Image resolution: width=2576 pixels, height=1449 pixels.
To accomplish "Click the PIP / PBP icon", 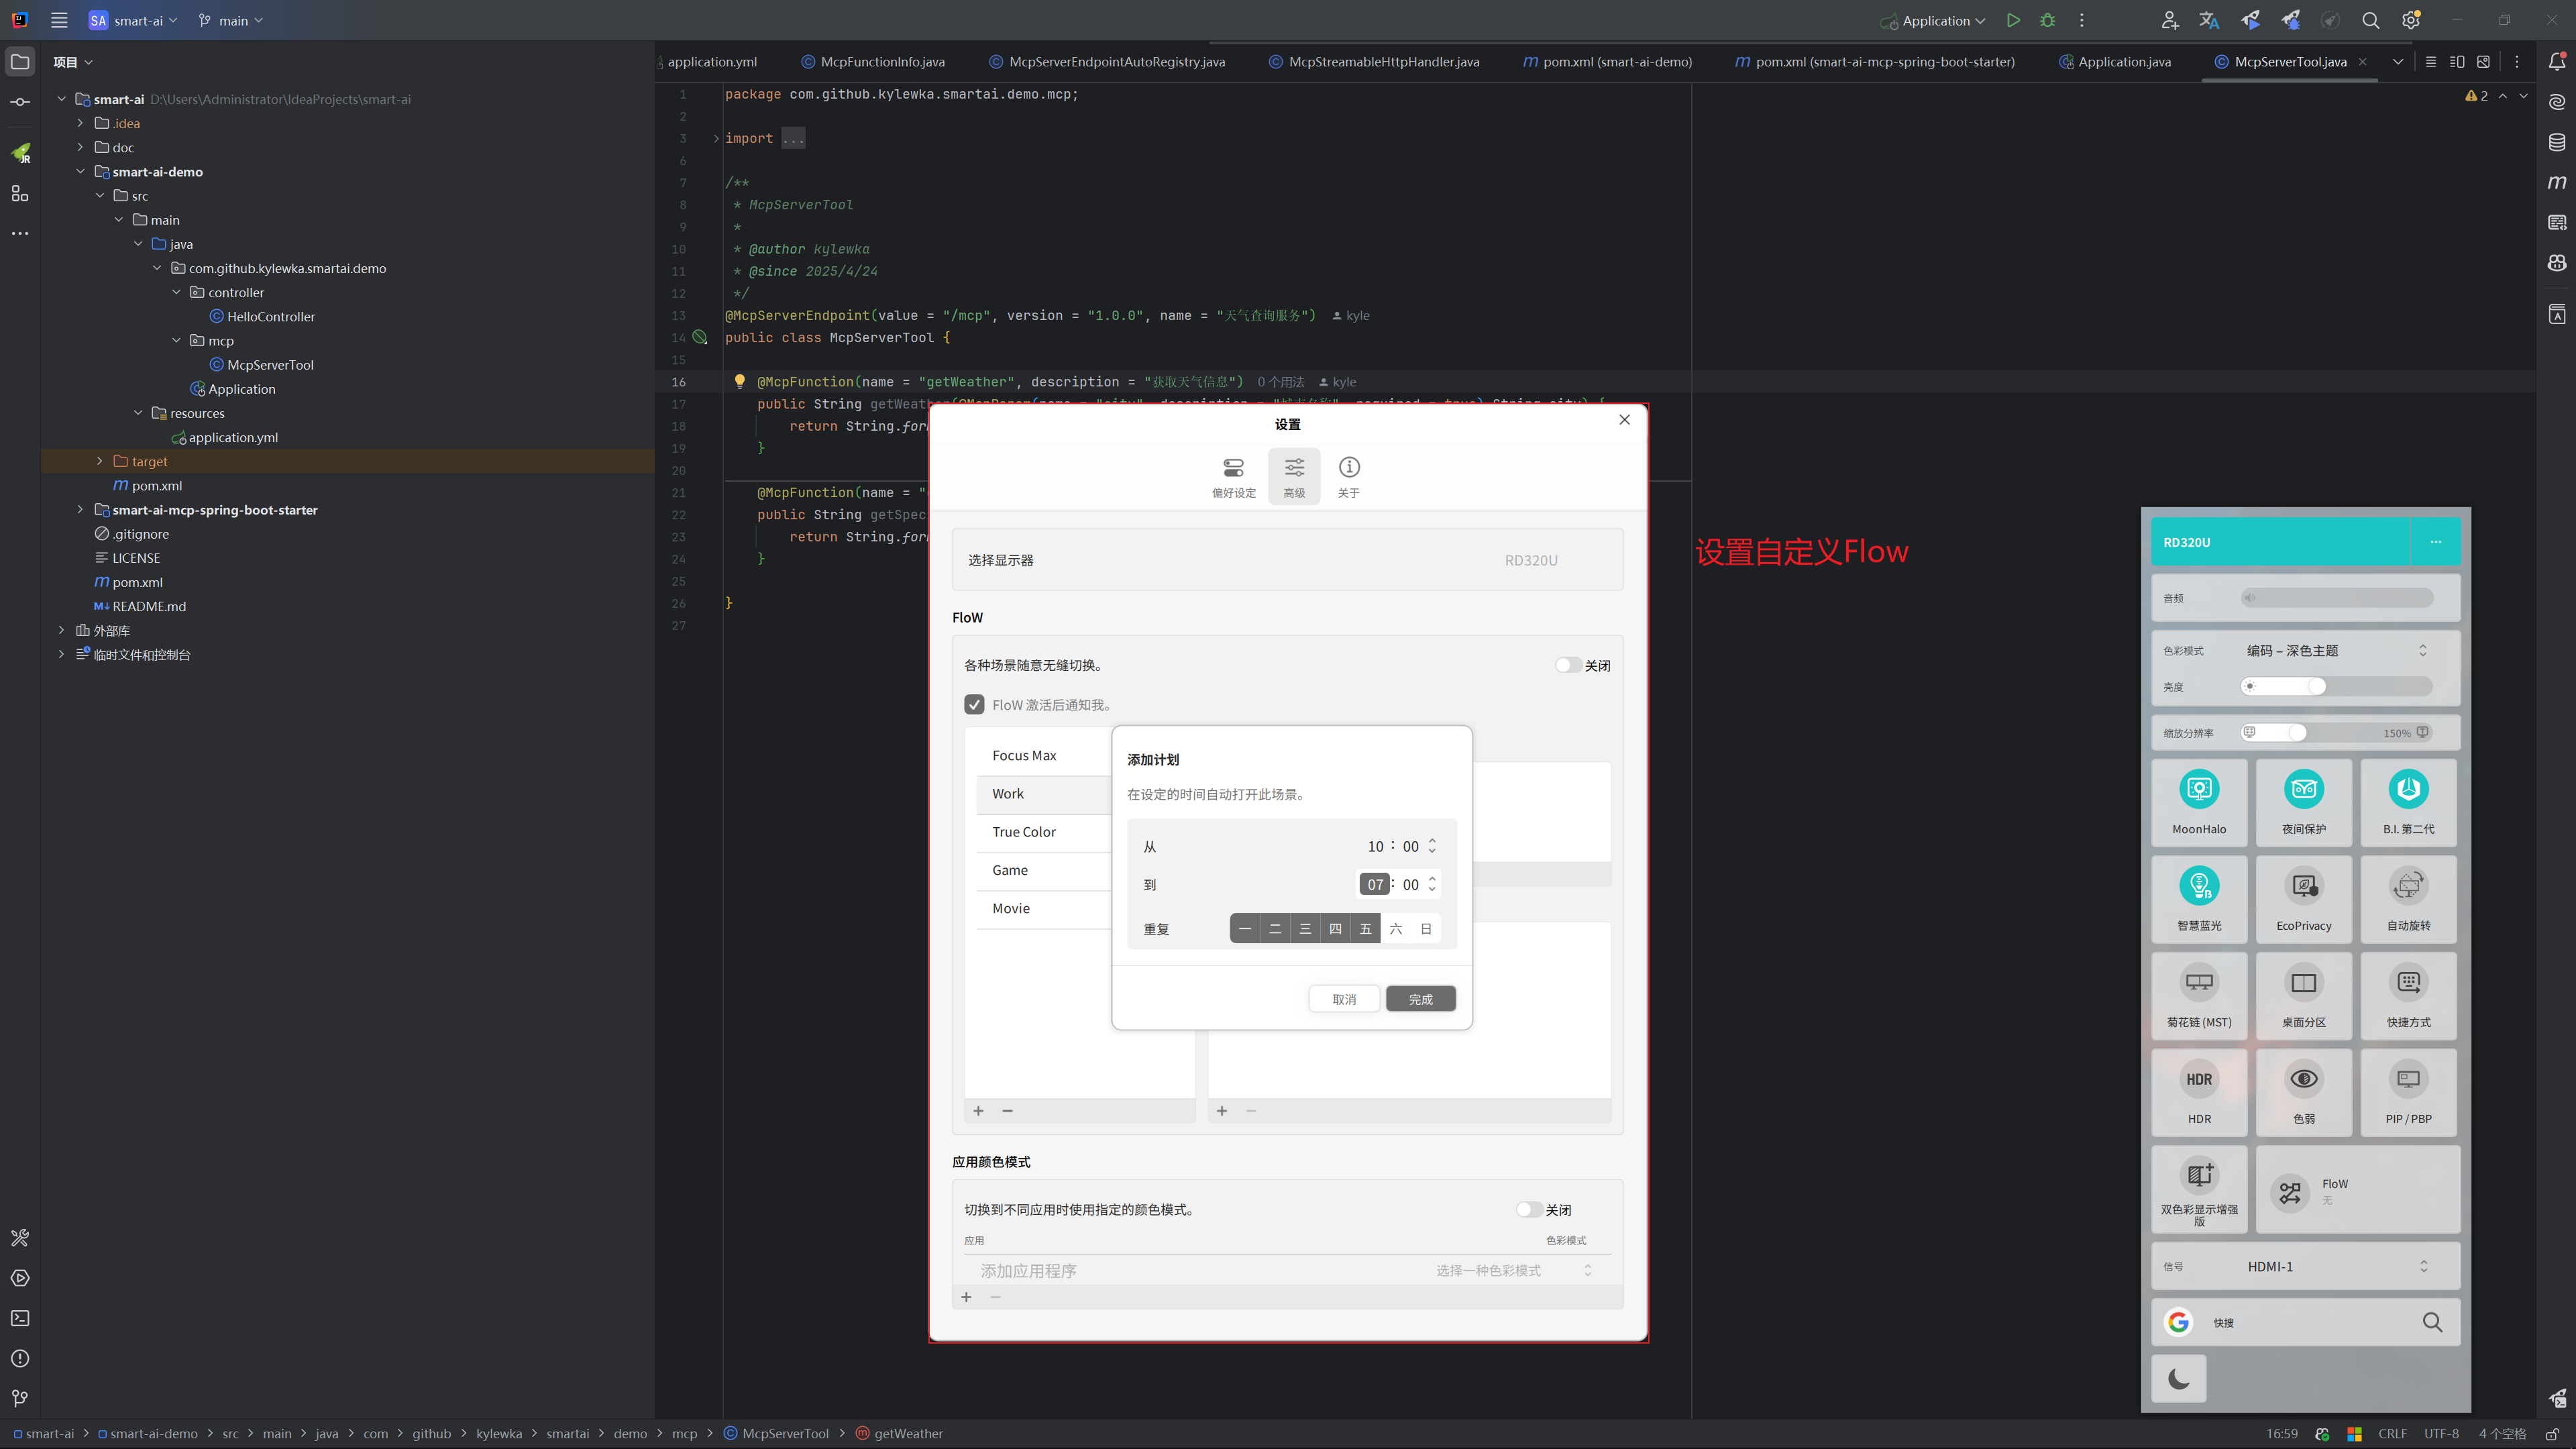I will [2408, 1080].
